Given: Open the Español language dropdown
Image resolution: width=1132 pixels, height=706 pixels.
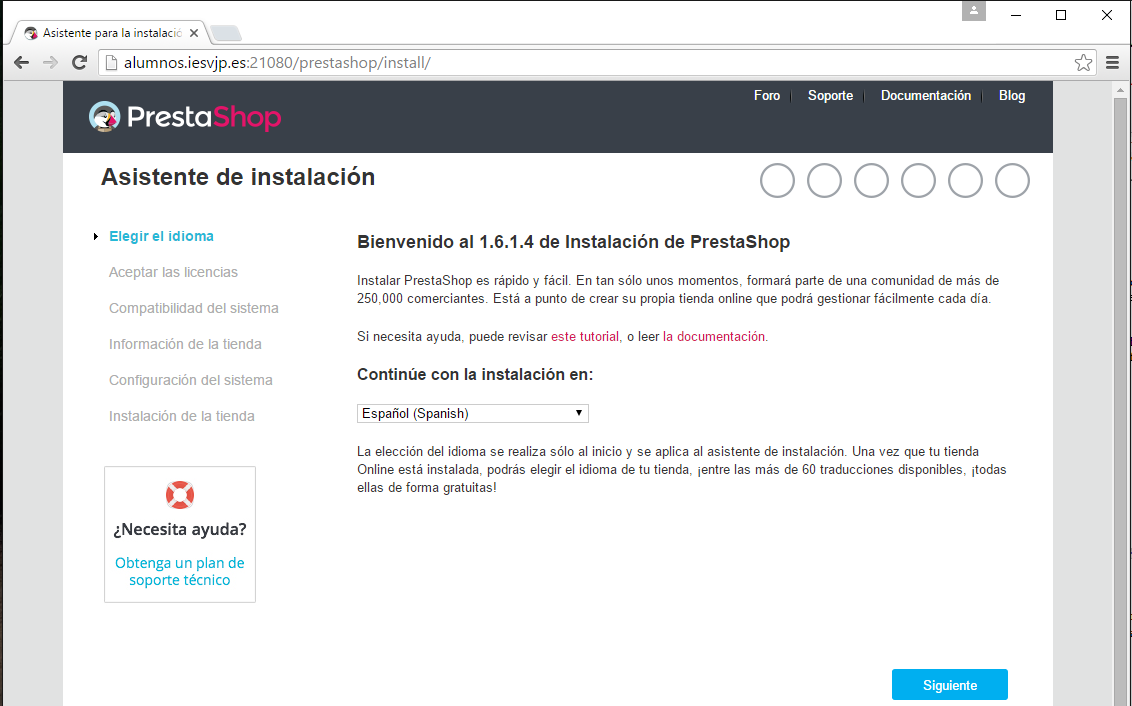Looking at the screenshot, I should coord(472,413).
